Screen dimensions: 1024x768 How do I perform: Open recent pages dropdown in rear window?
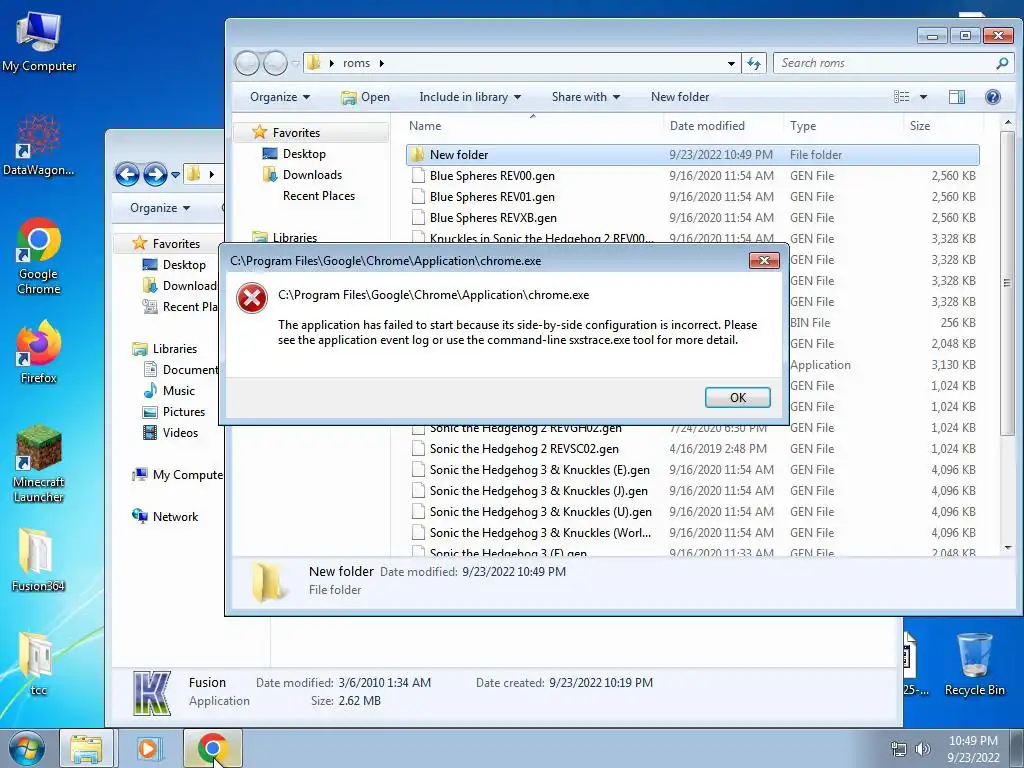175,175
